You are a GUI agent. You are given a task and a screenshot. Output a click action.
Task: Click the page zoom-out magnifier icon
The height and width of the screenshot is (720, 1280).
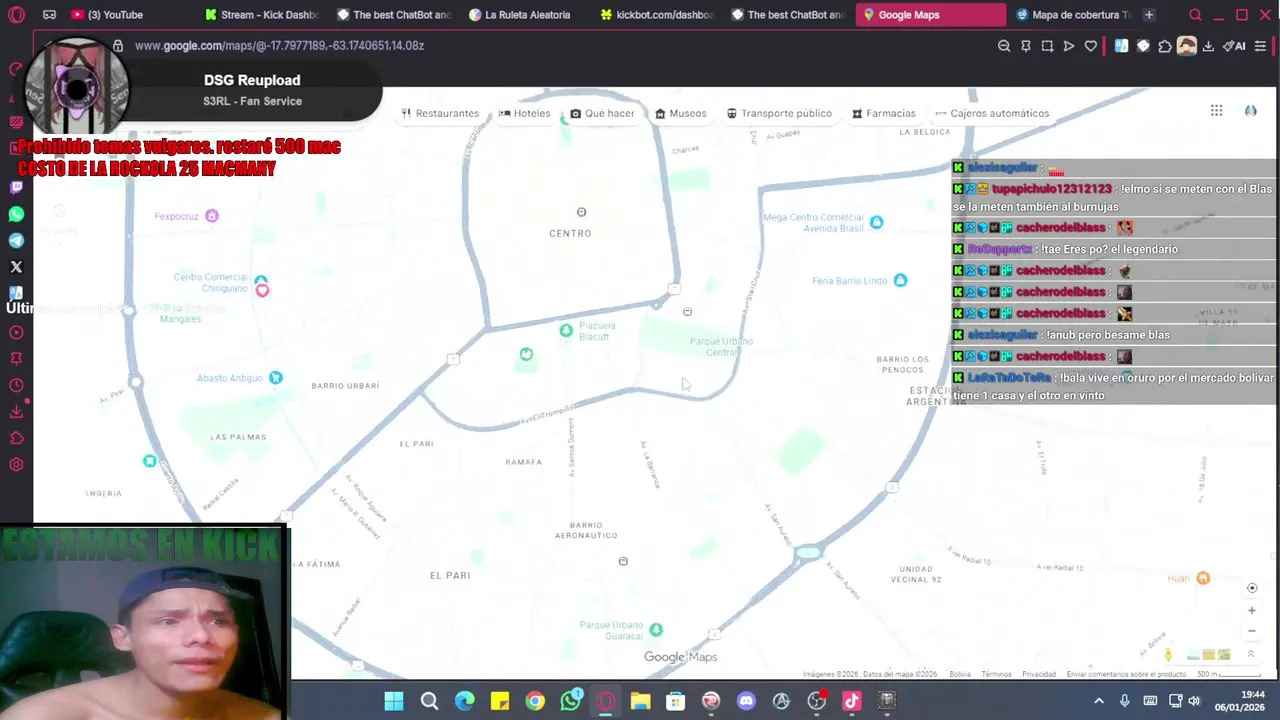point(1004,46)
